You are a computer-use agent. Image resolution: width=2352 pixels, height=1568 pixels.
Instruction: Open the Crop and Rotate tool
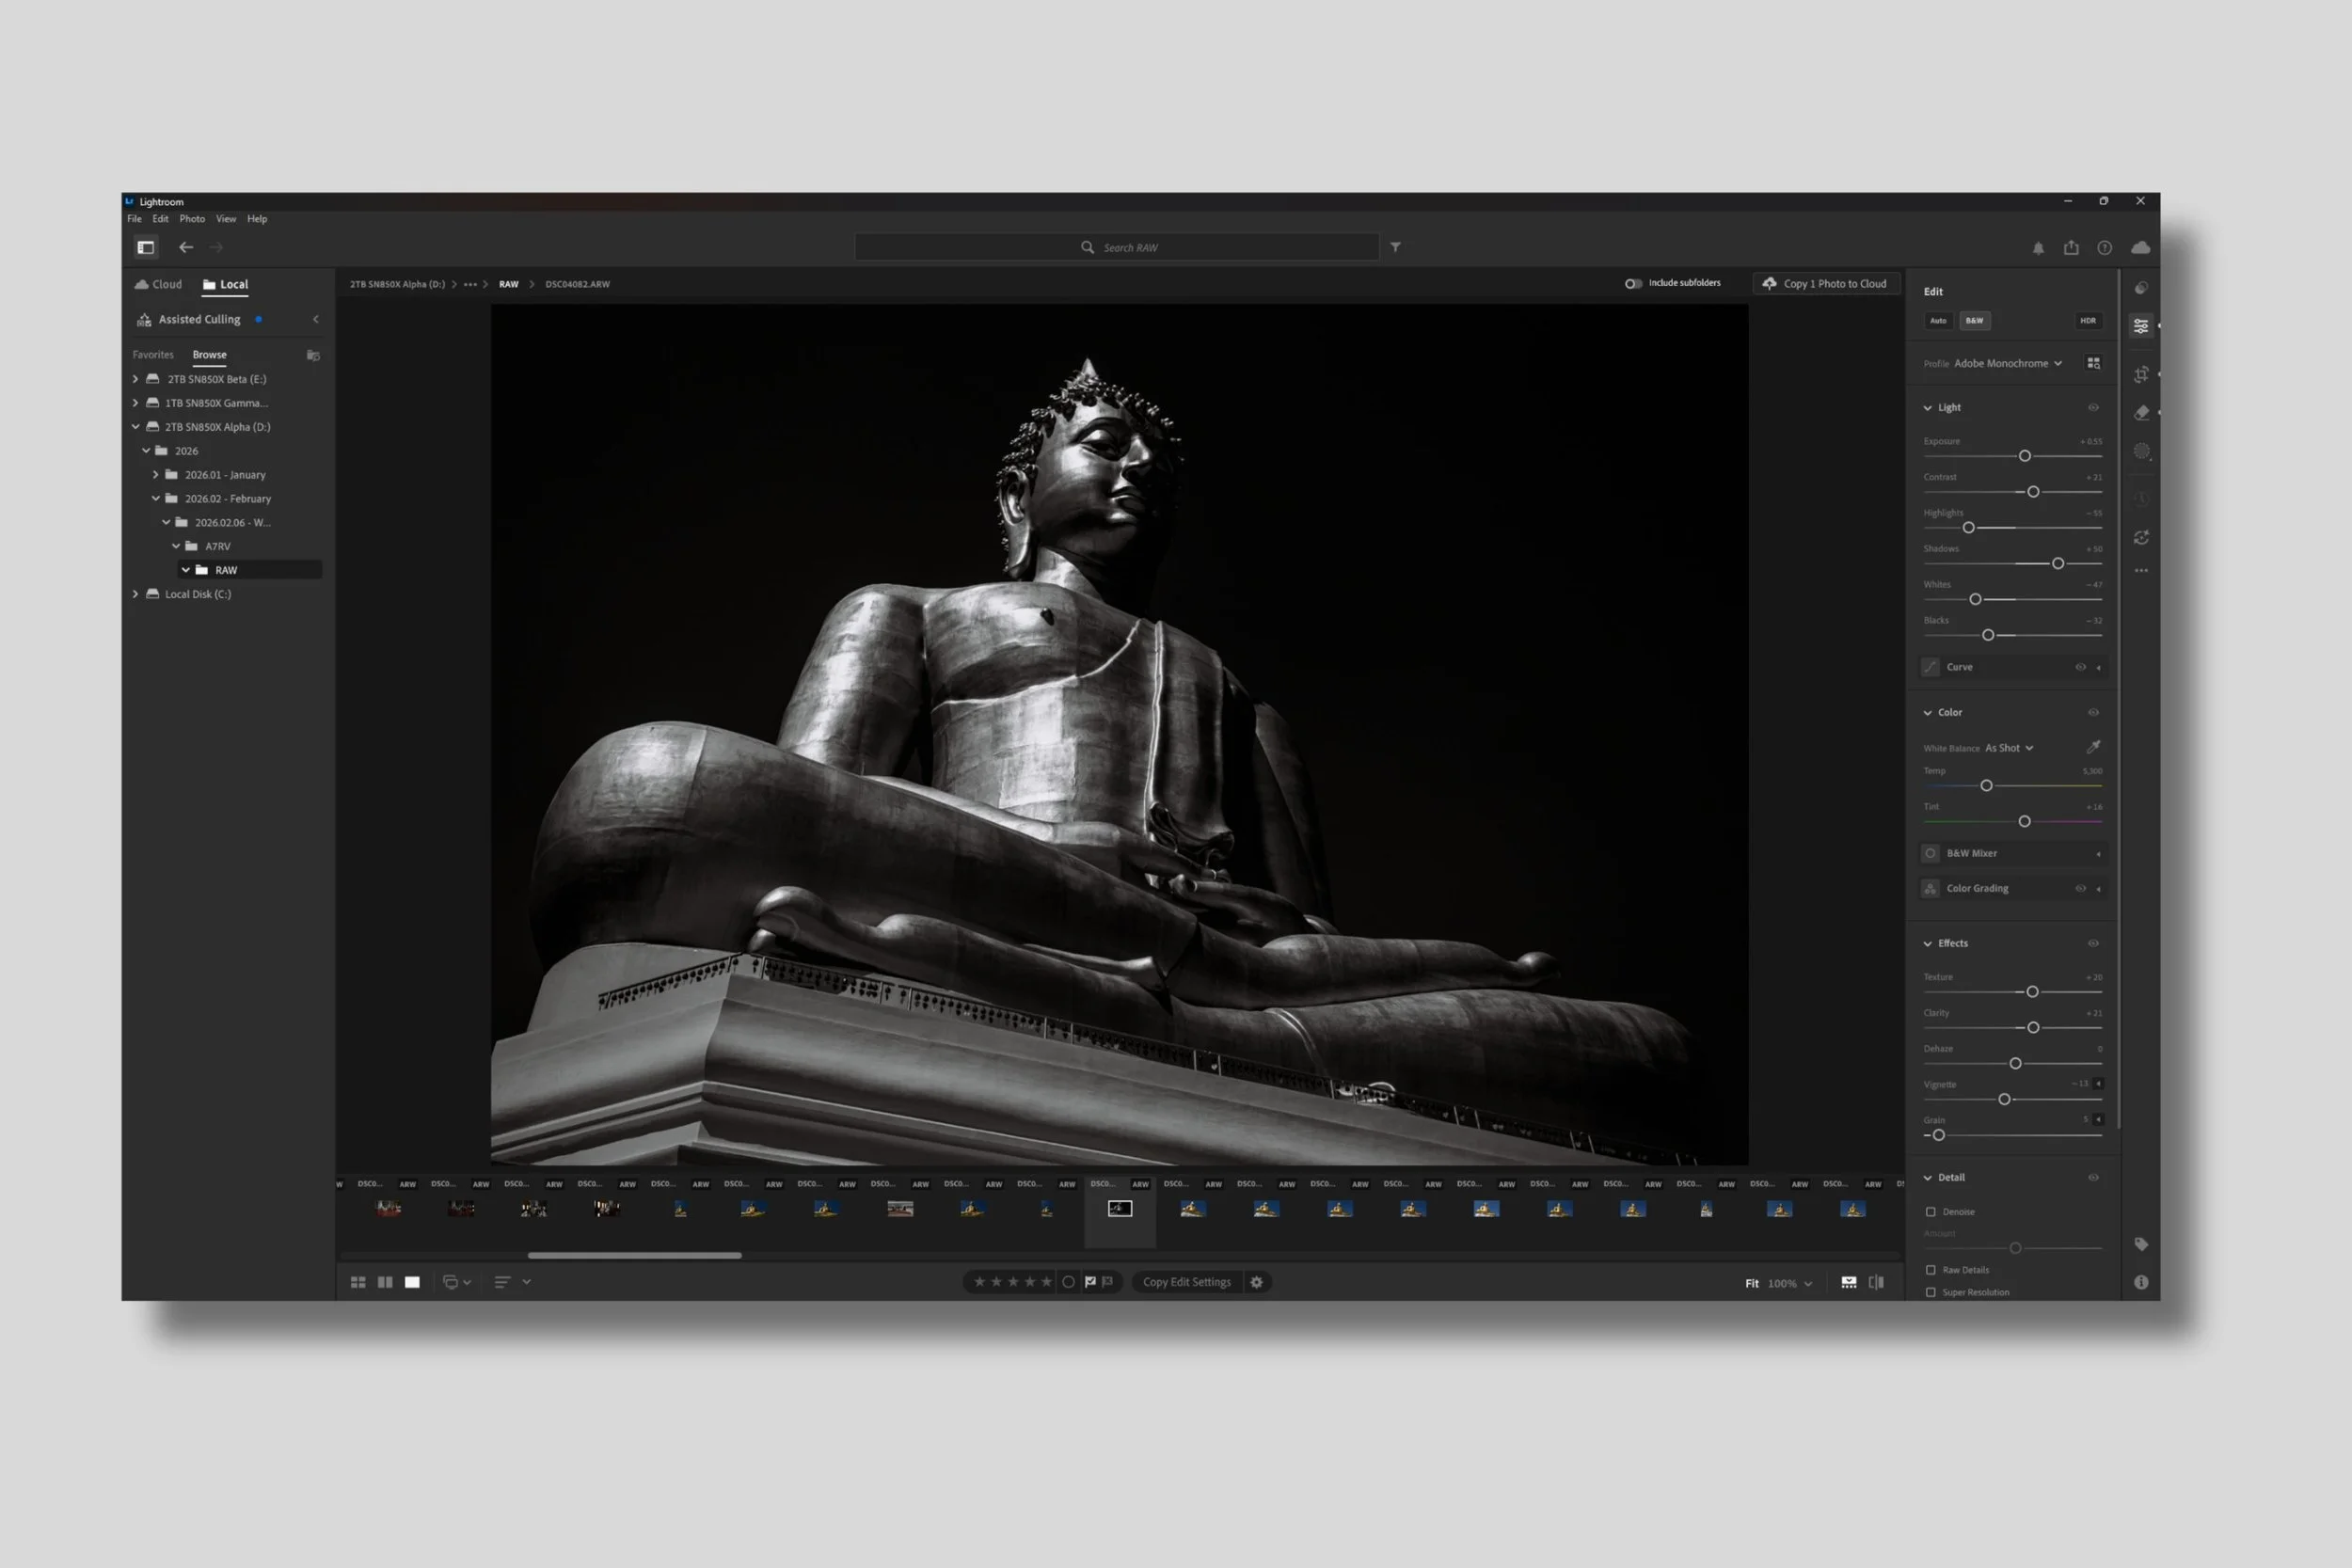point(2140,375)
